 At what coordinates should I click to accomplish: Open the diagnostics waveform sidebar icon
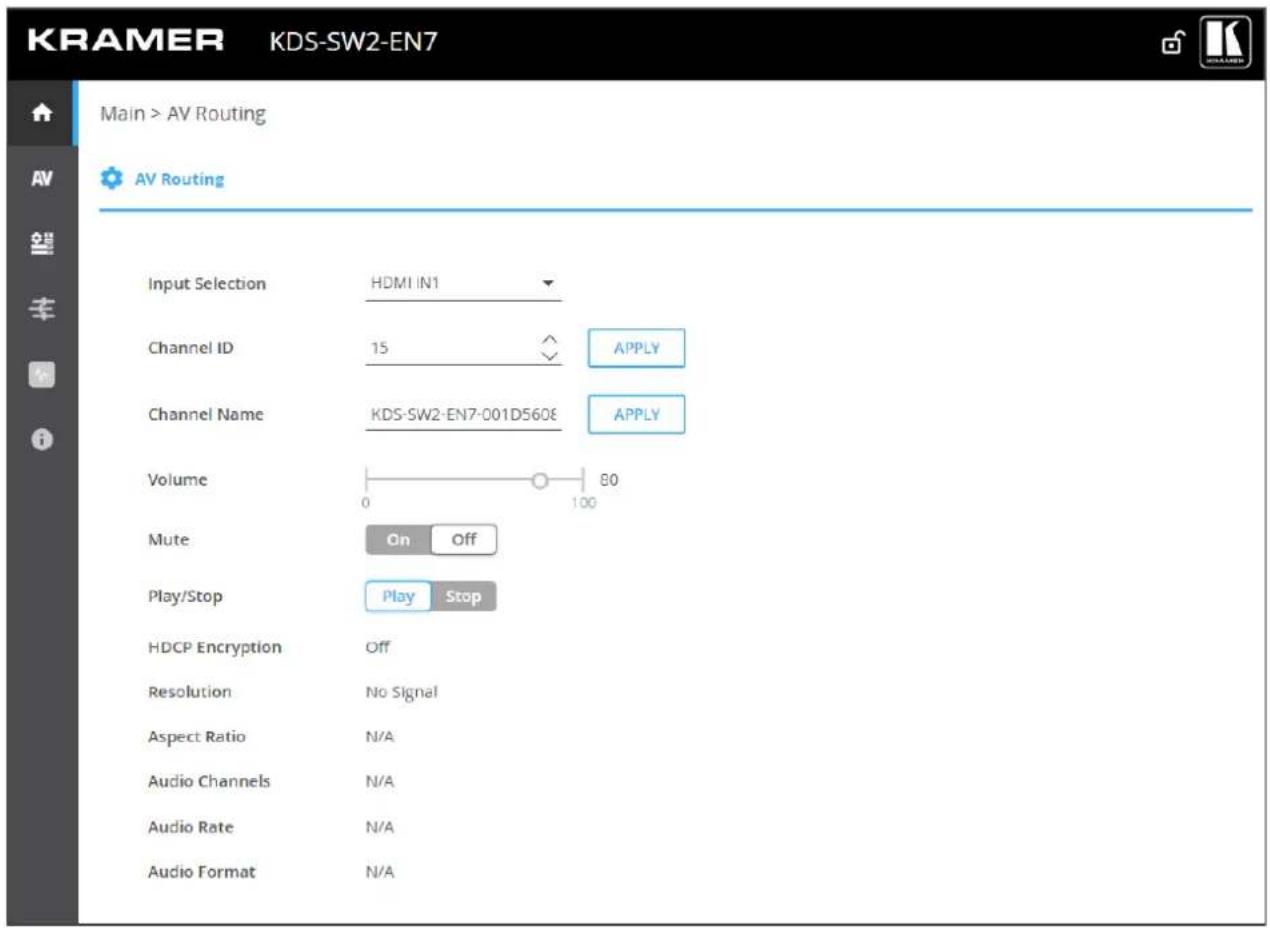[41, 375]
